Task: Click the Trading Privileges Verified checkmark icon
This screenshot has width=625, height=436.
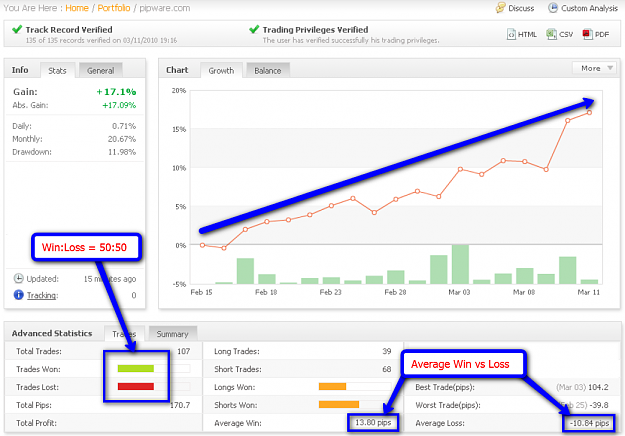Action: (254, 29)
